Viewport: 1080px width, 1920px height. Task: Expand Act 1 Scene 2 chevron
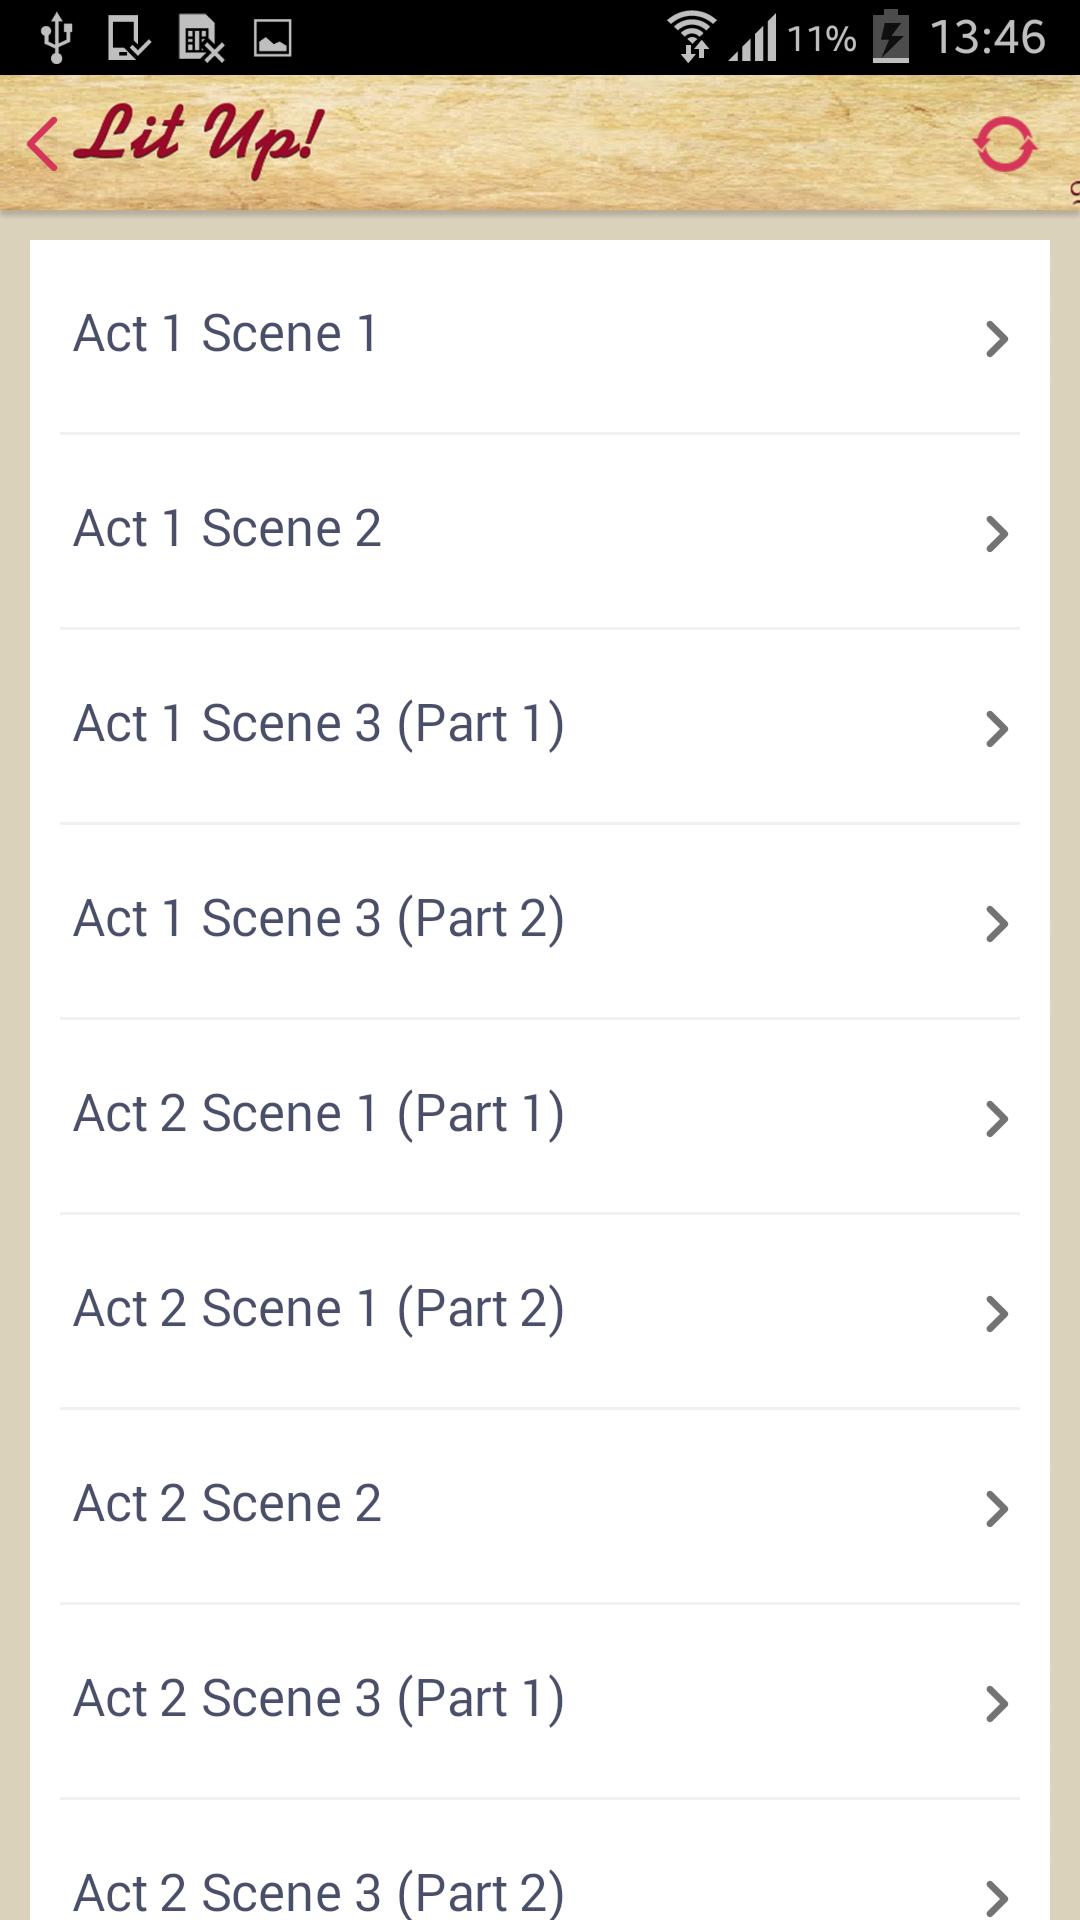996,534
